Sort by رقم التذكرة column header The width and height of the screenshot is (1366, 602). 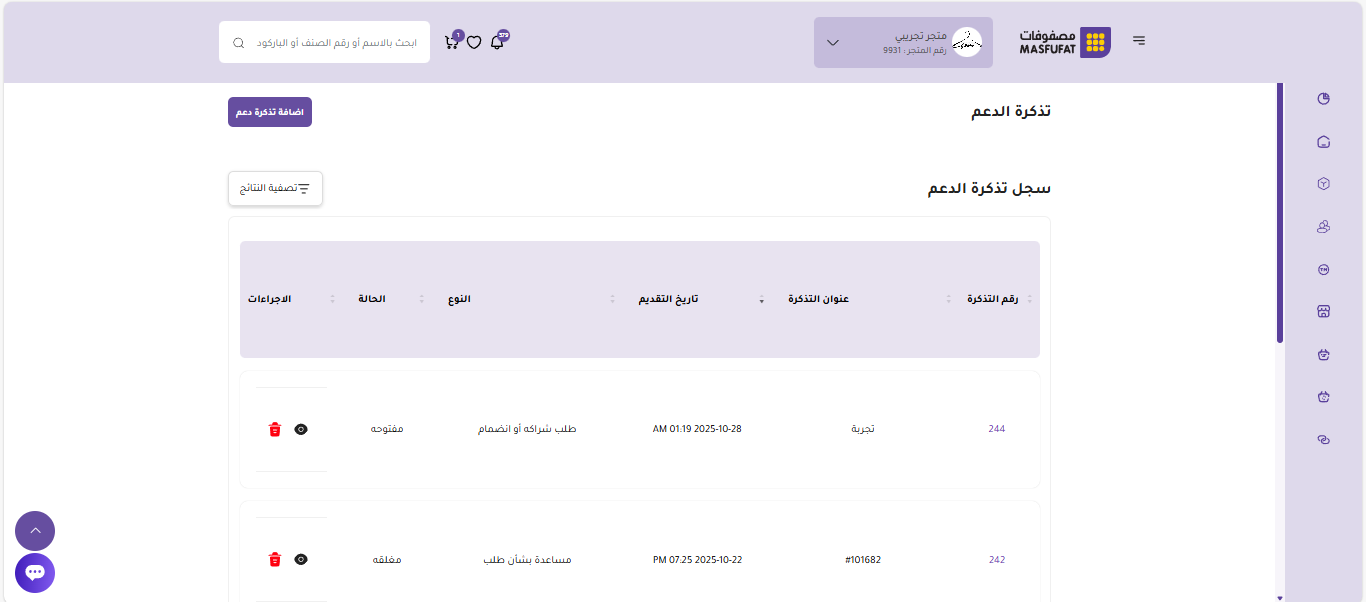point(992,300)
